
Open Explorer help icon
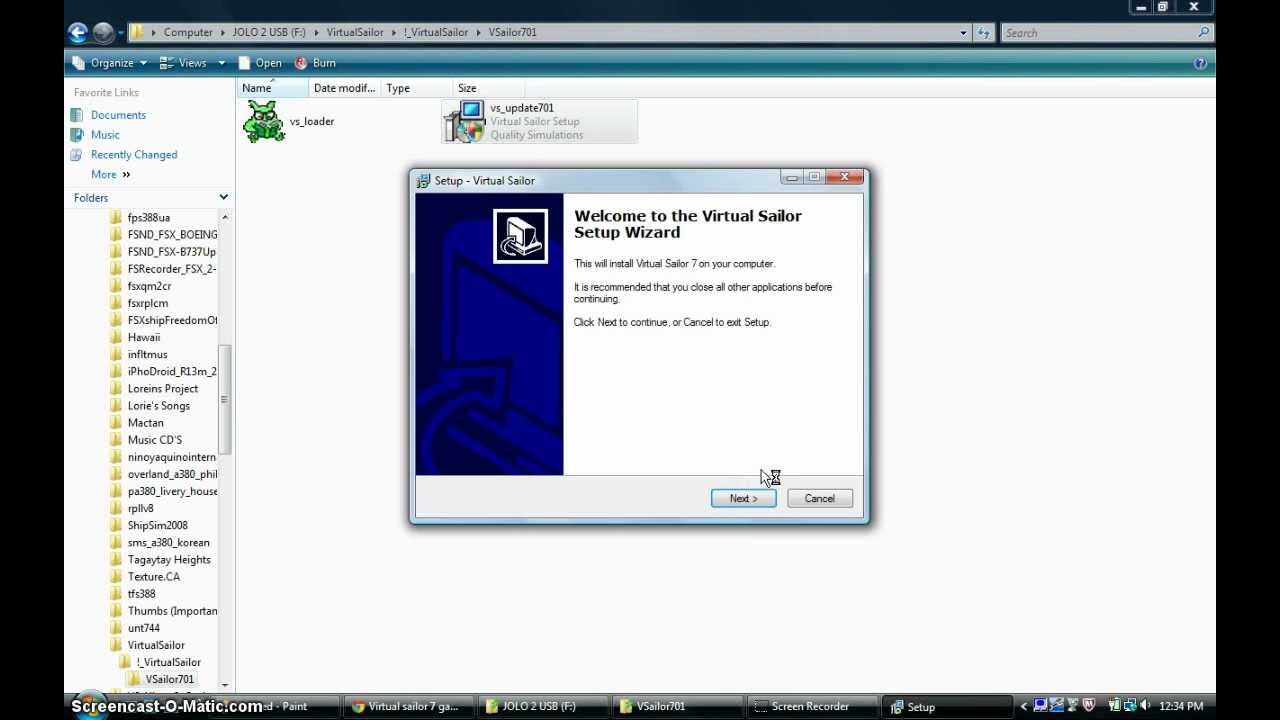(1200, 63)
